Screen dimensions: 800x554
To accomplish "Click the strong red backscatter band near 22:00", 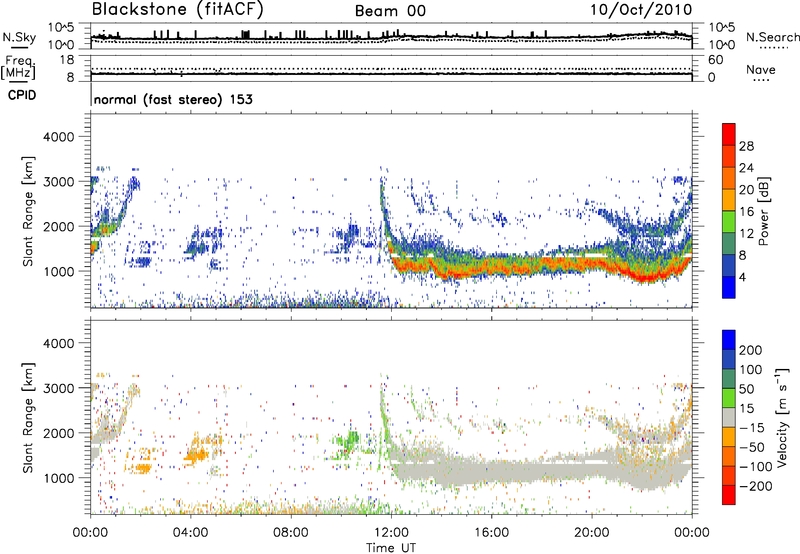I will 645,276.
